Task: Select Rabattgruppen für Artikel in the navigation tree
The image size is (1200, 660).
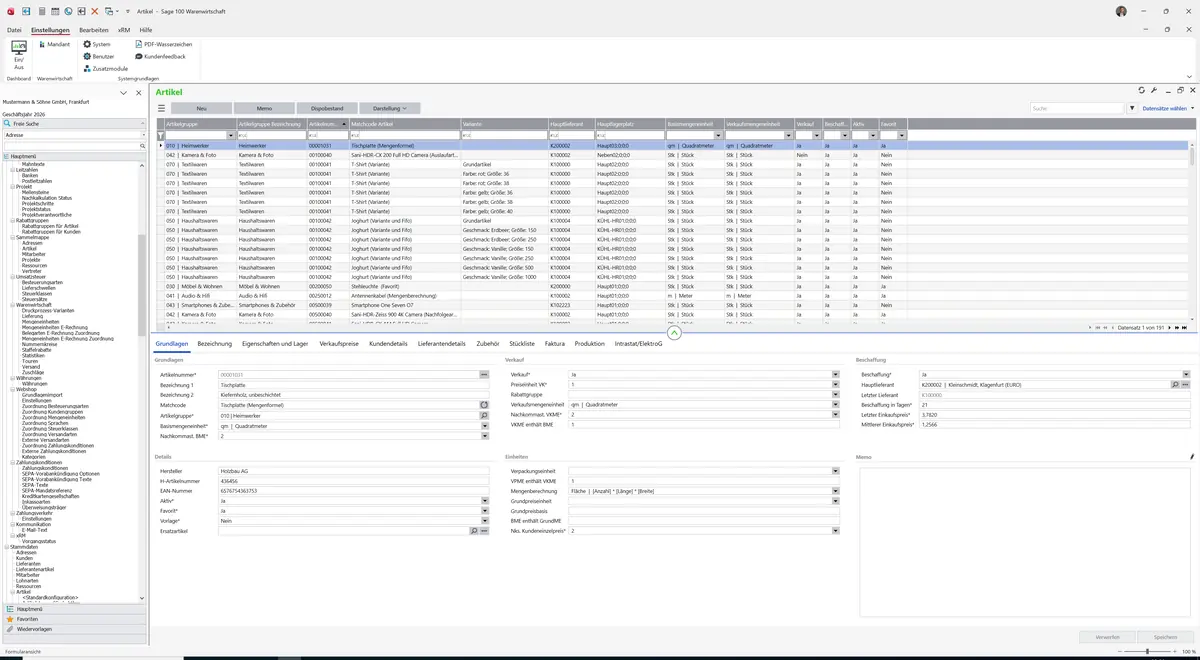Action: [50, 226]
